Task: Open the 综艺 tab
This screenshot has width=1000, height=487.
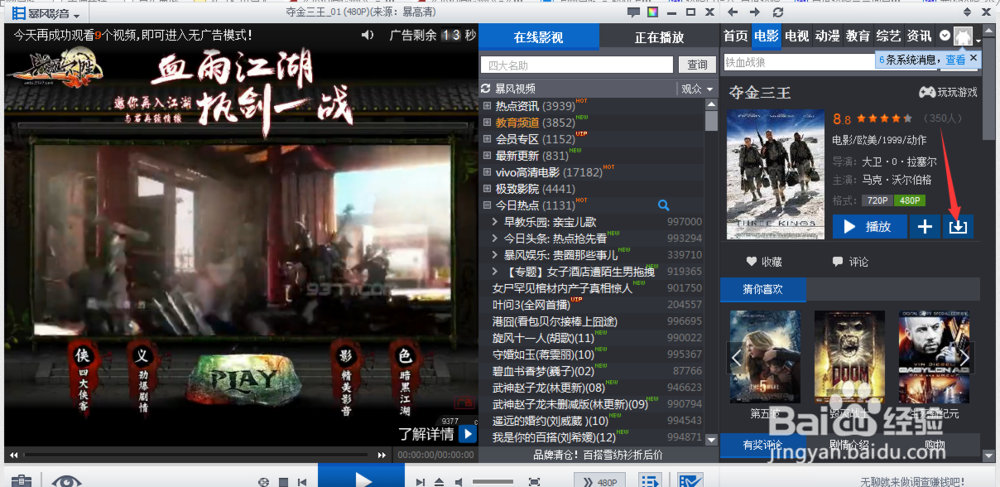Action: (x=888, y=36)
